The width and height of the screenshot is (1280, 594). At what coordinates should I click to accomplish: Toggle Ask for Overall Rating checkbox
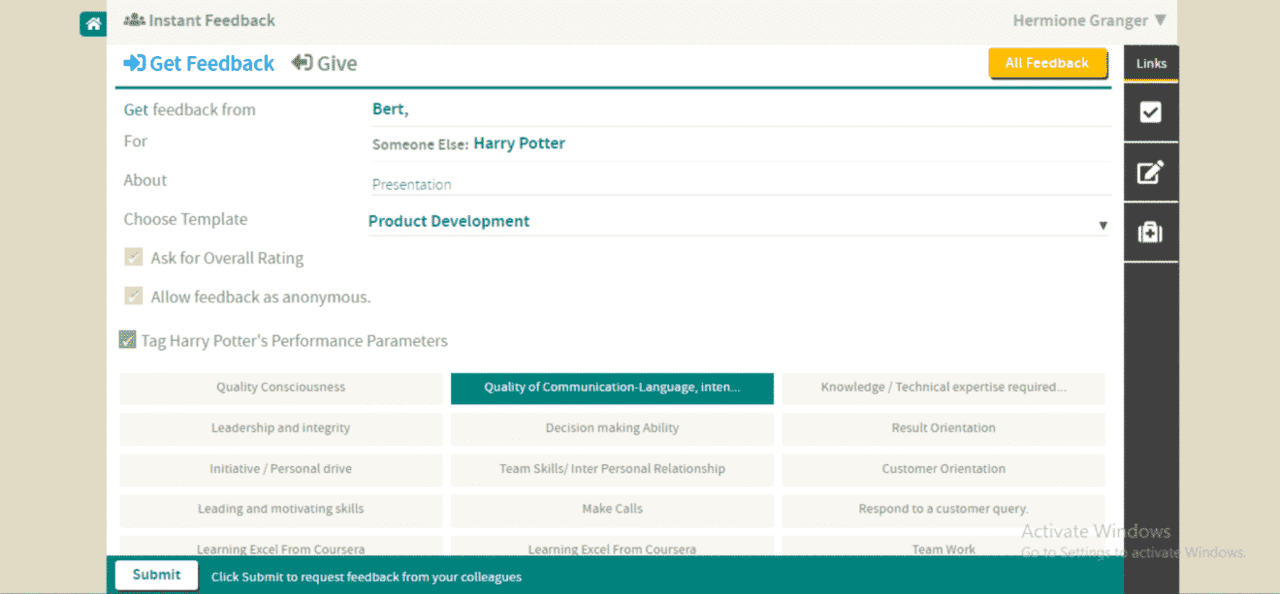[x=133, y=257]
